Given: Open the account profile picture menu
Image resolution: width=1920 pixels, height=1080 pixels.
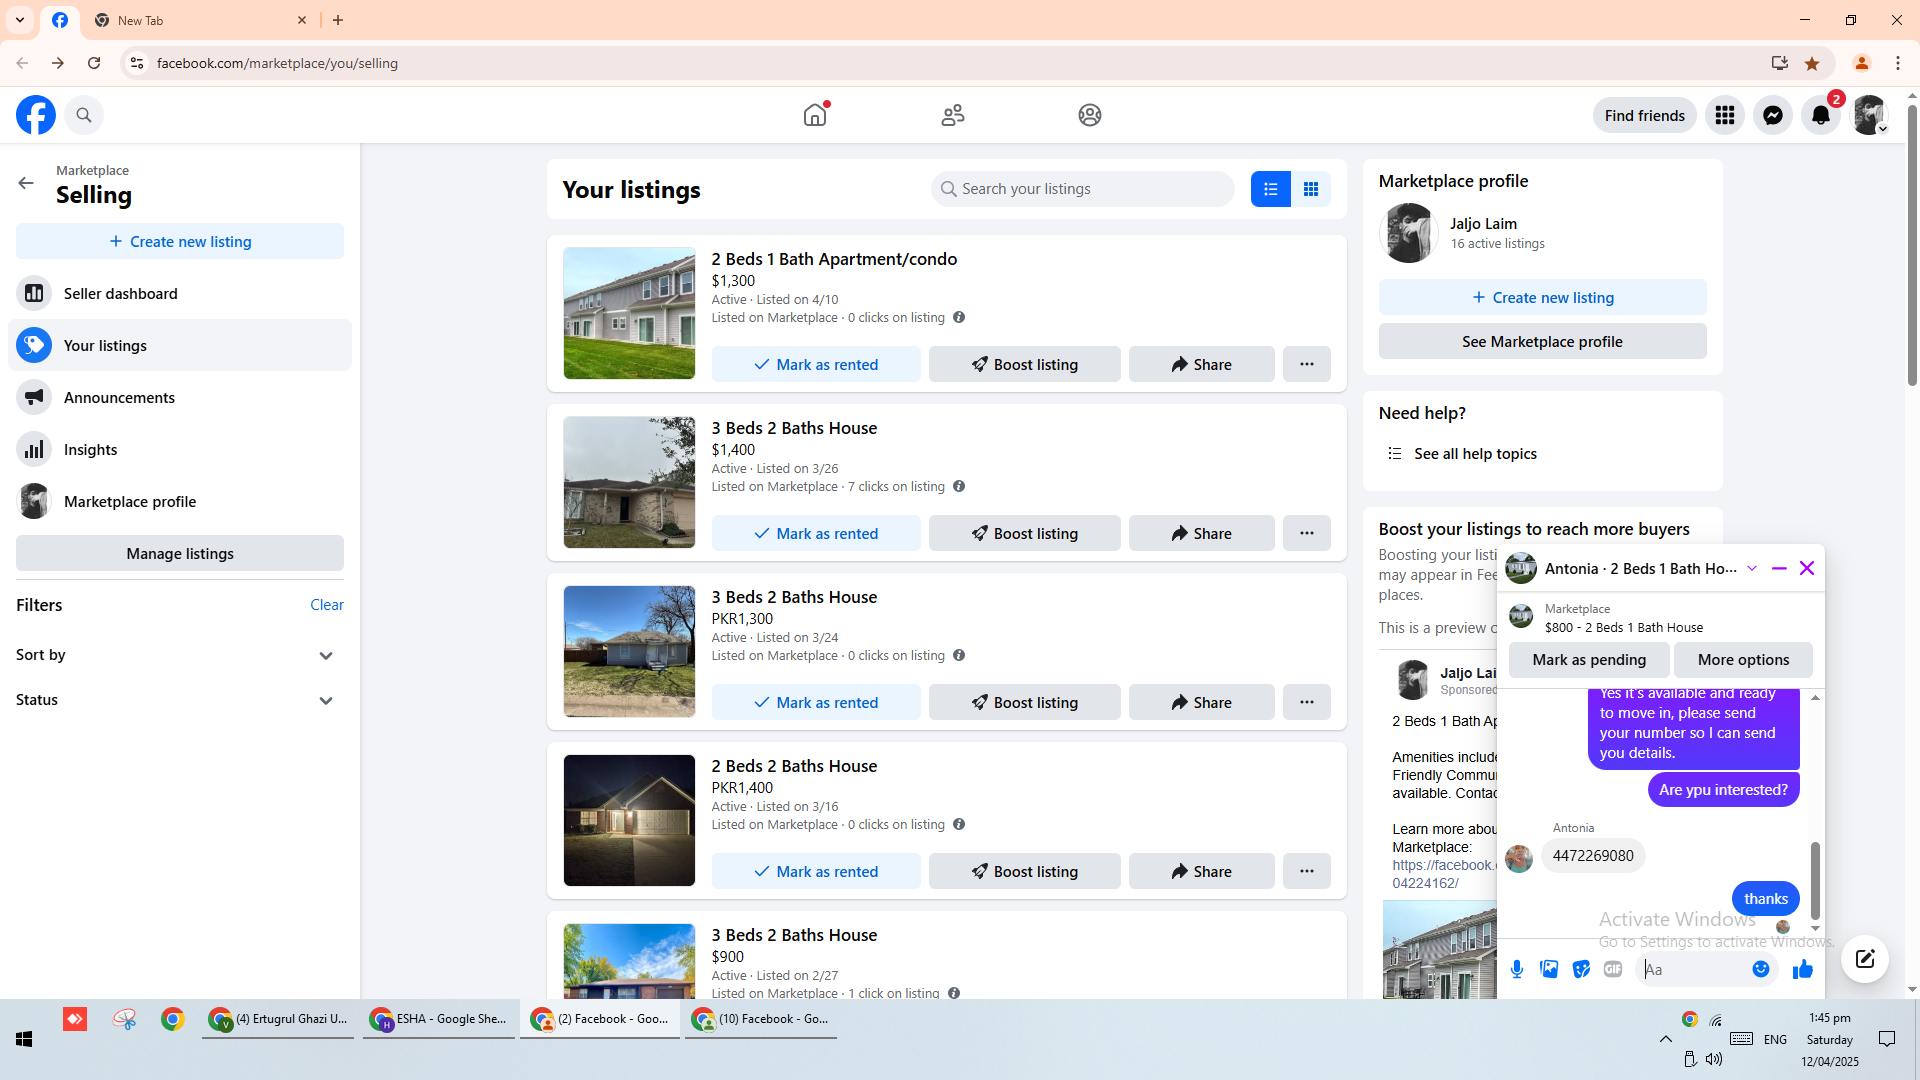Looking at the screenshot, I should point(1869,115).
